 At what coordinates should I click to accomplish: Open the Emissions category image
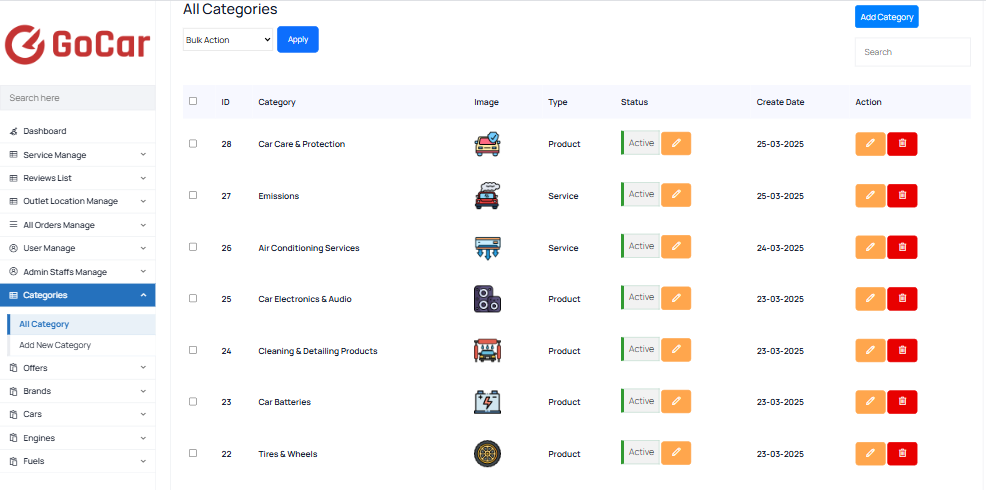point(487,196)
